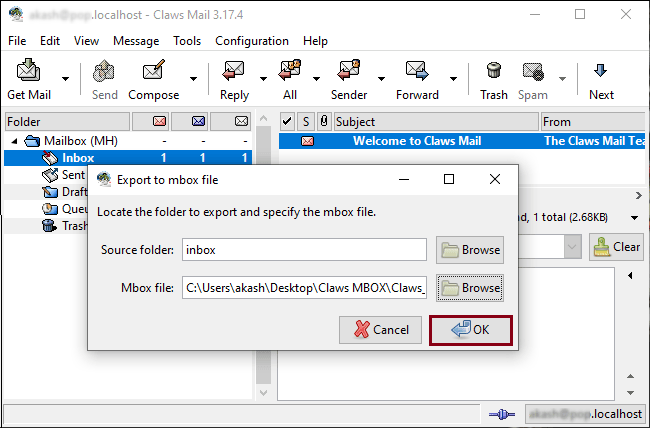Image resolution: width=650 pixels, height=428 pixels.
Task: Open the Tools menu
Action: 187,41
